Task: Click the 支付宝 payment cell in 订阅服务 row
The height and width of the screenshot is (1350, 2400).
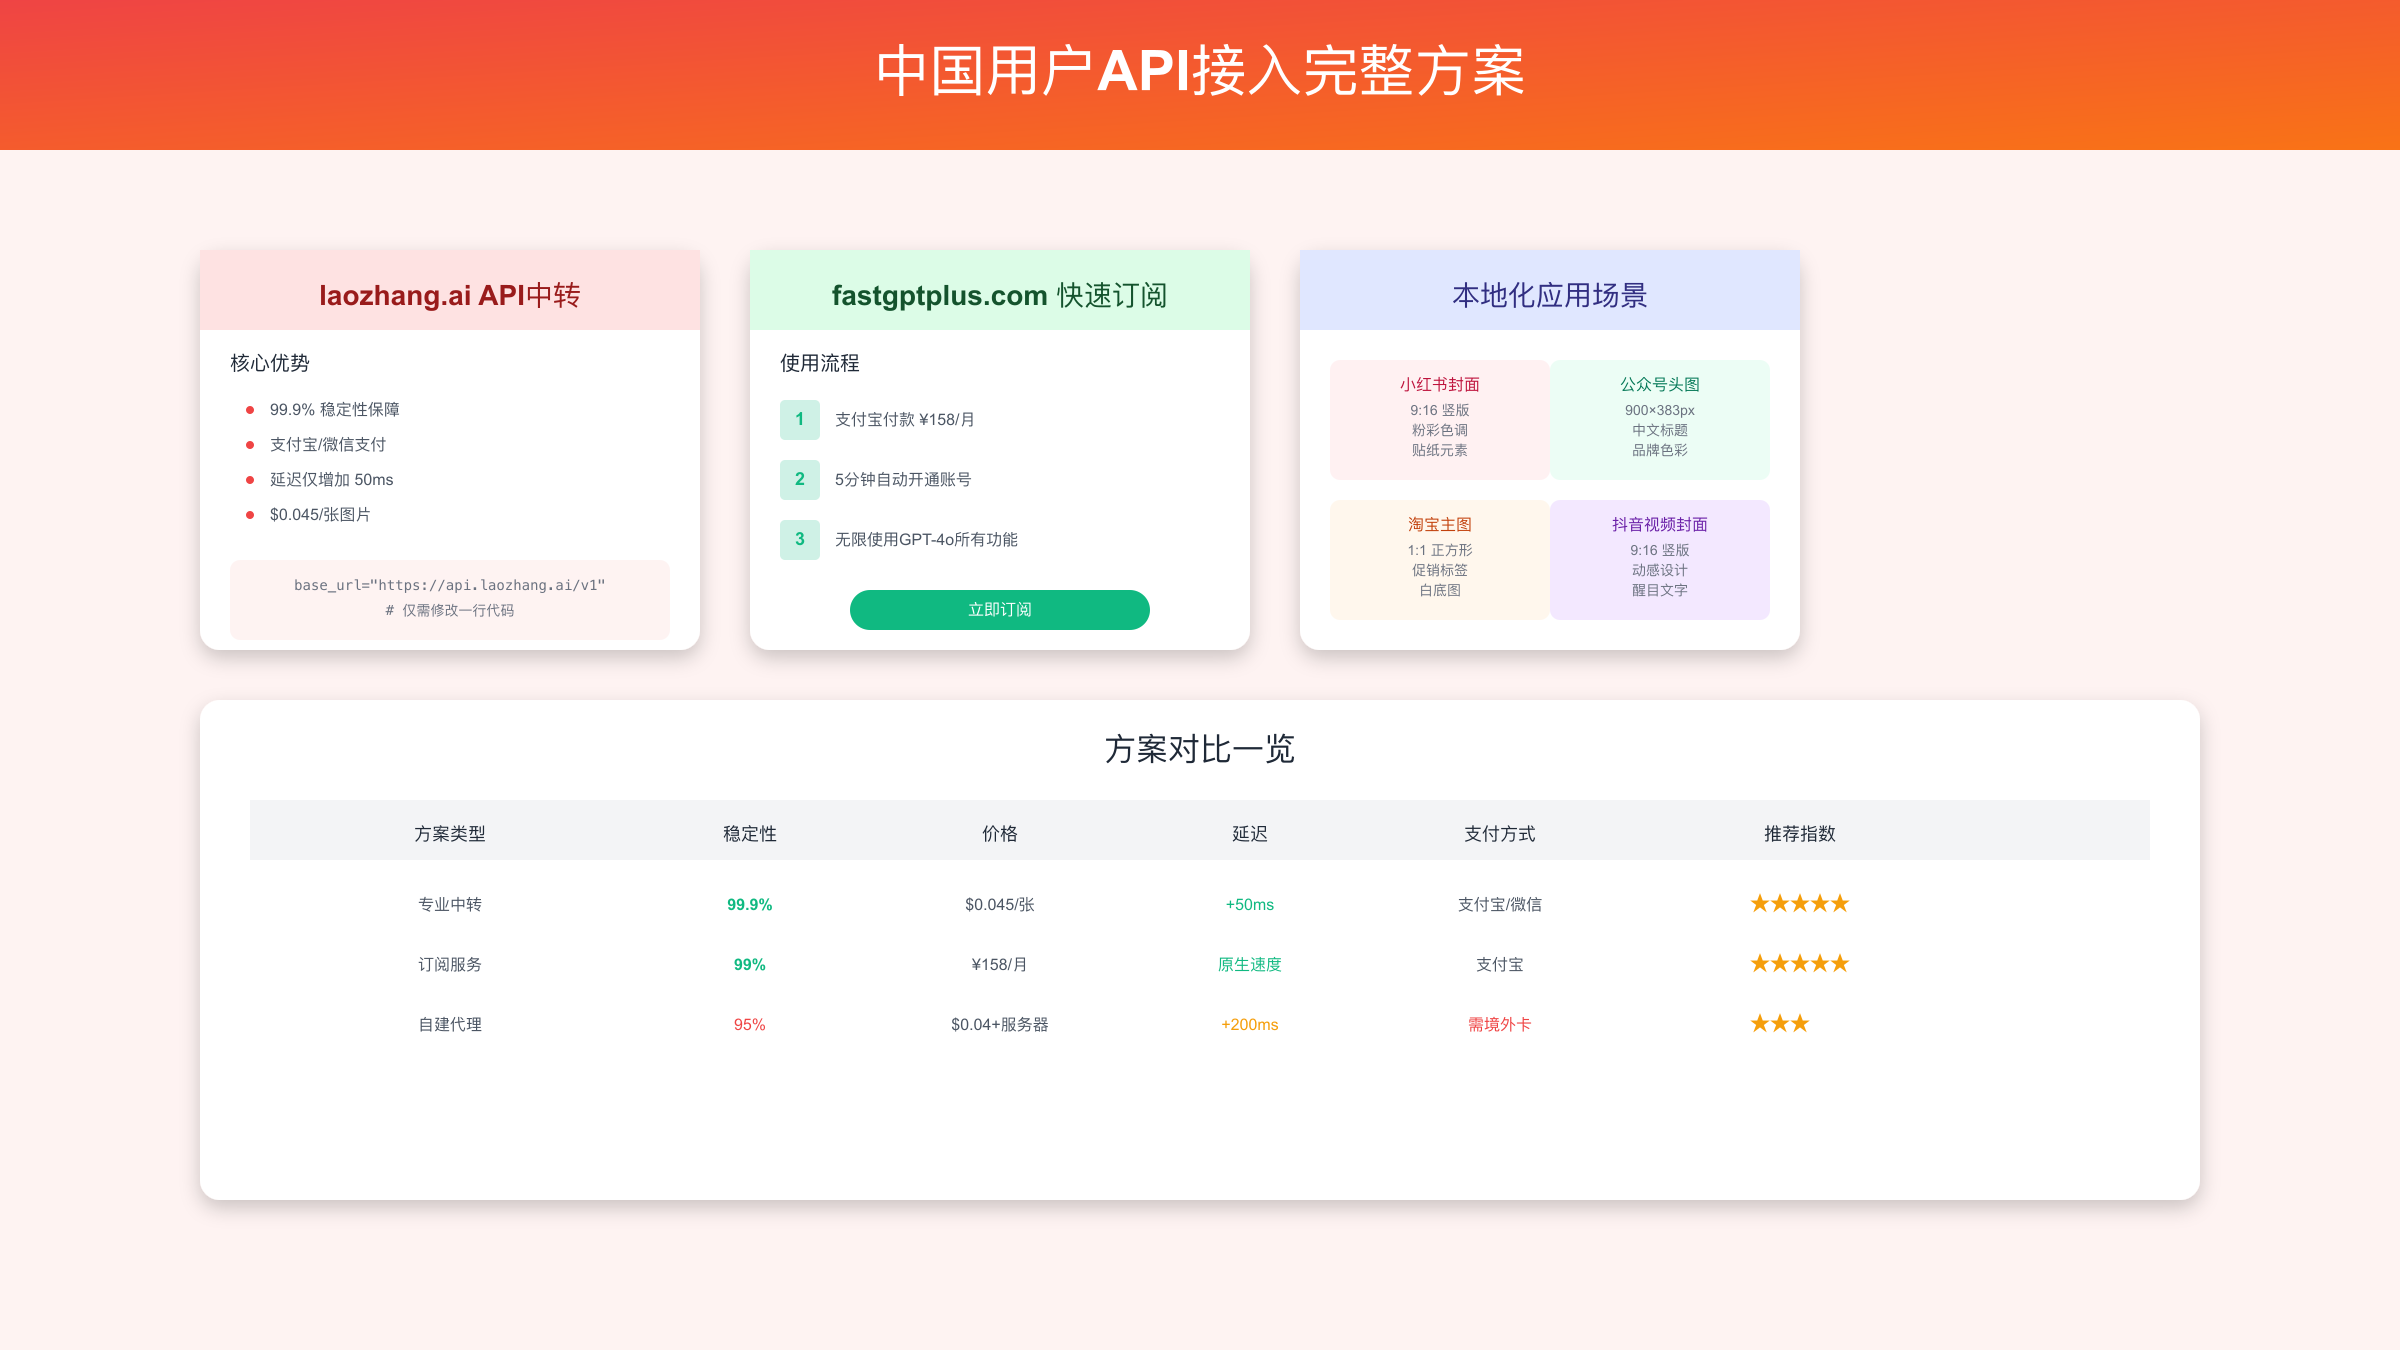Action: coord(1500,965)
